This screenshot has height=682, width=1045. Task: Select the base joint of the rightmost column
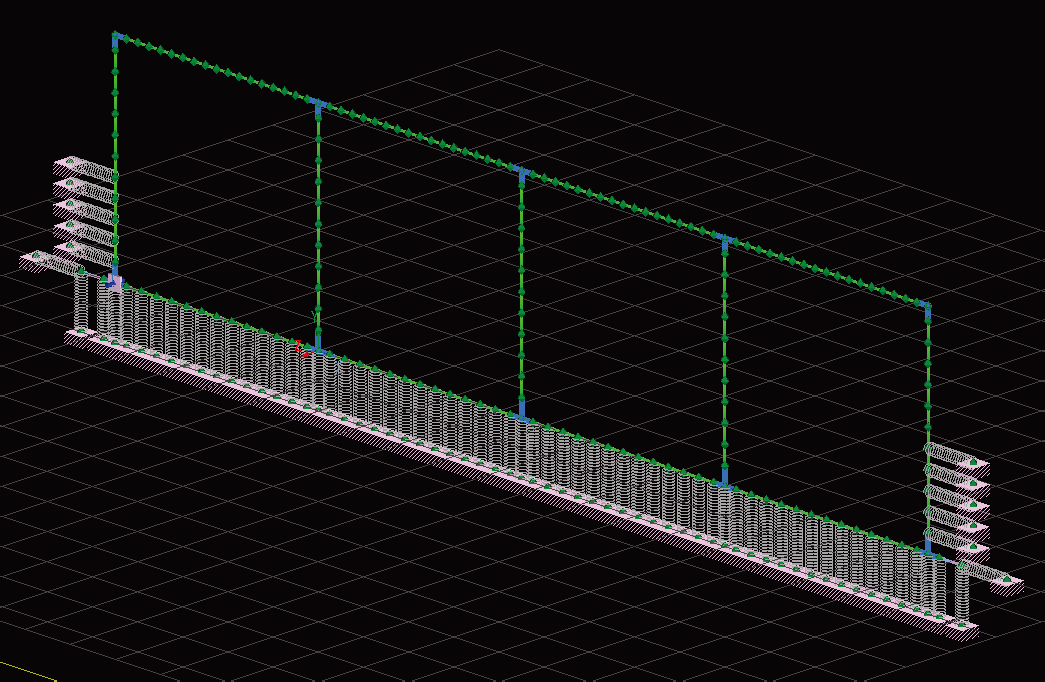(x=928, y=547)
